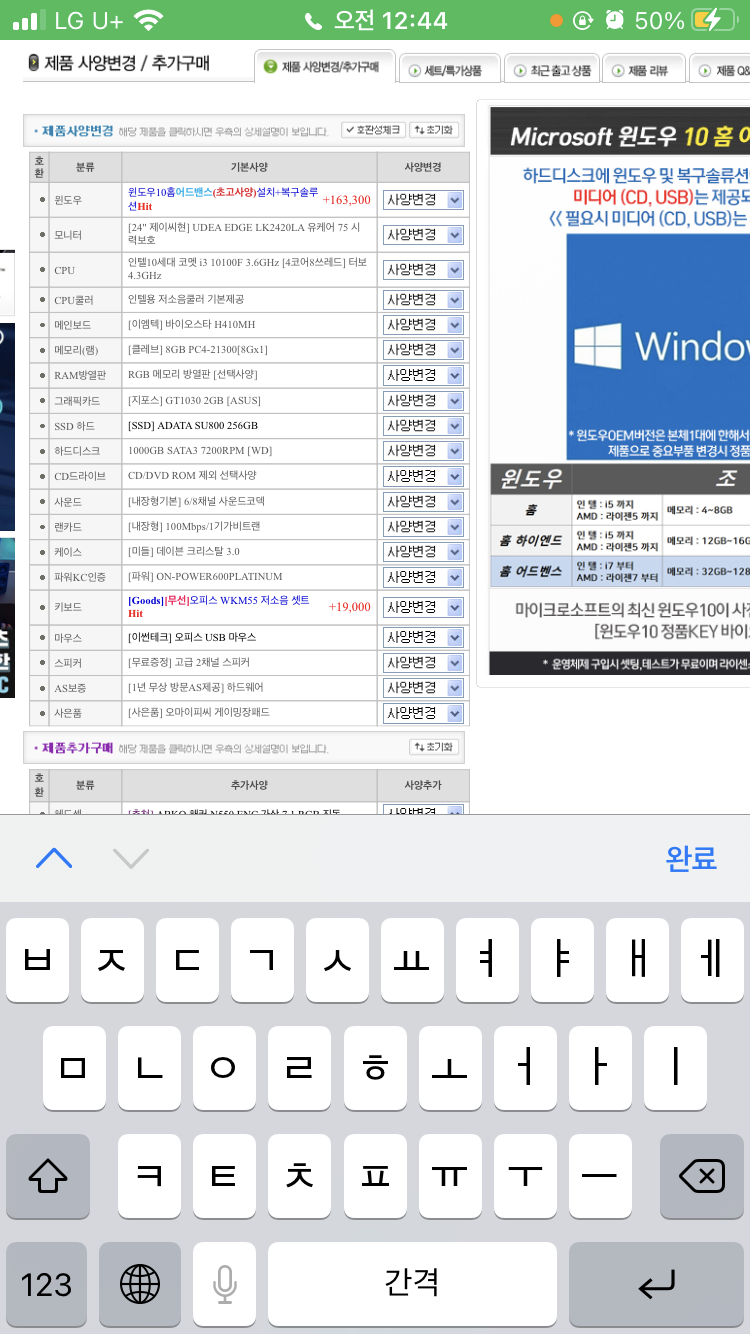Open 사양변경 dropdown for 랜카드 row

(423, 527)
